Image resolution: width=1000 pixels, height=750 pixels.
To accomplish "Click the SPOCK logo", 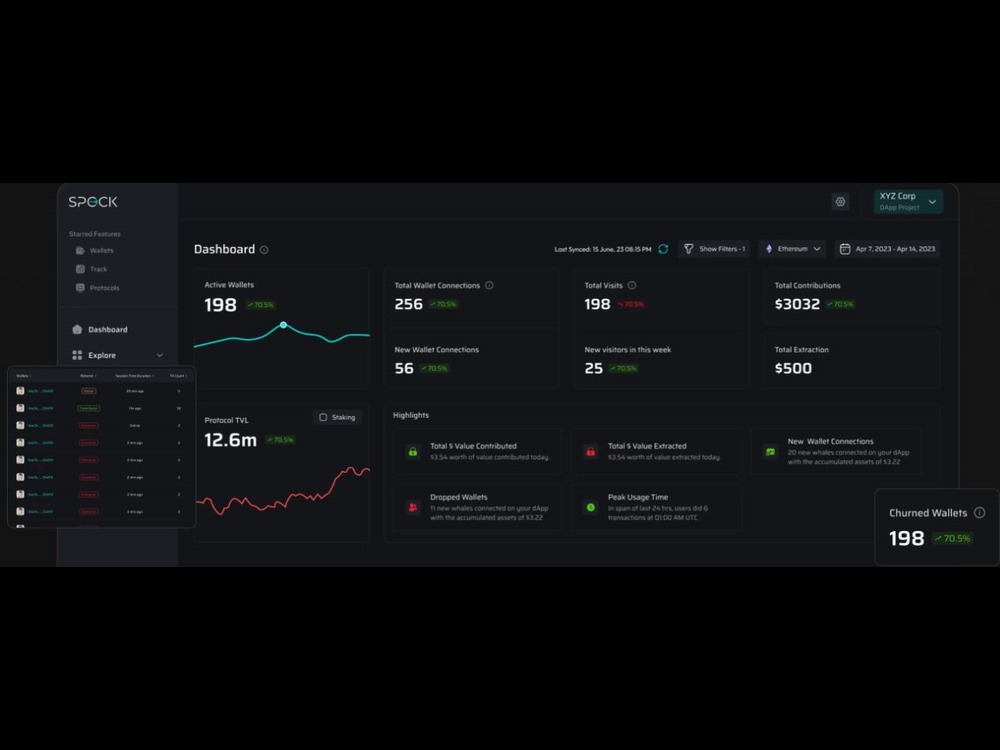I will pos(93,202).
